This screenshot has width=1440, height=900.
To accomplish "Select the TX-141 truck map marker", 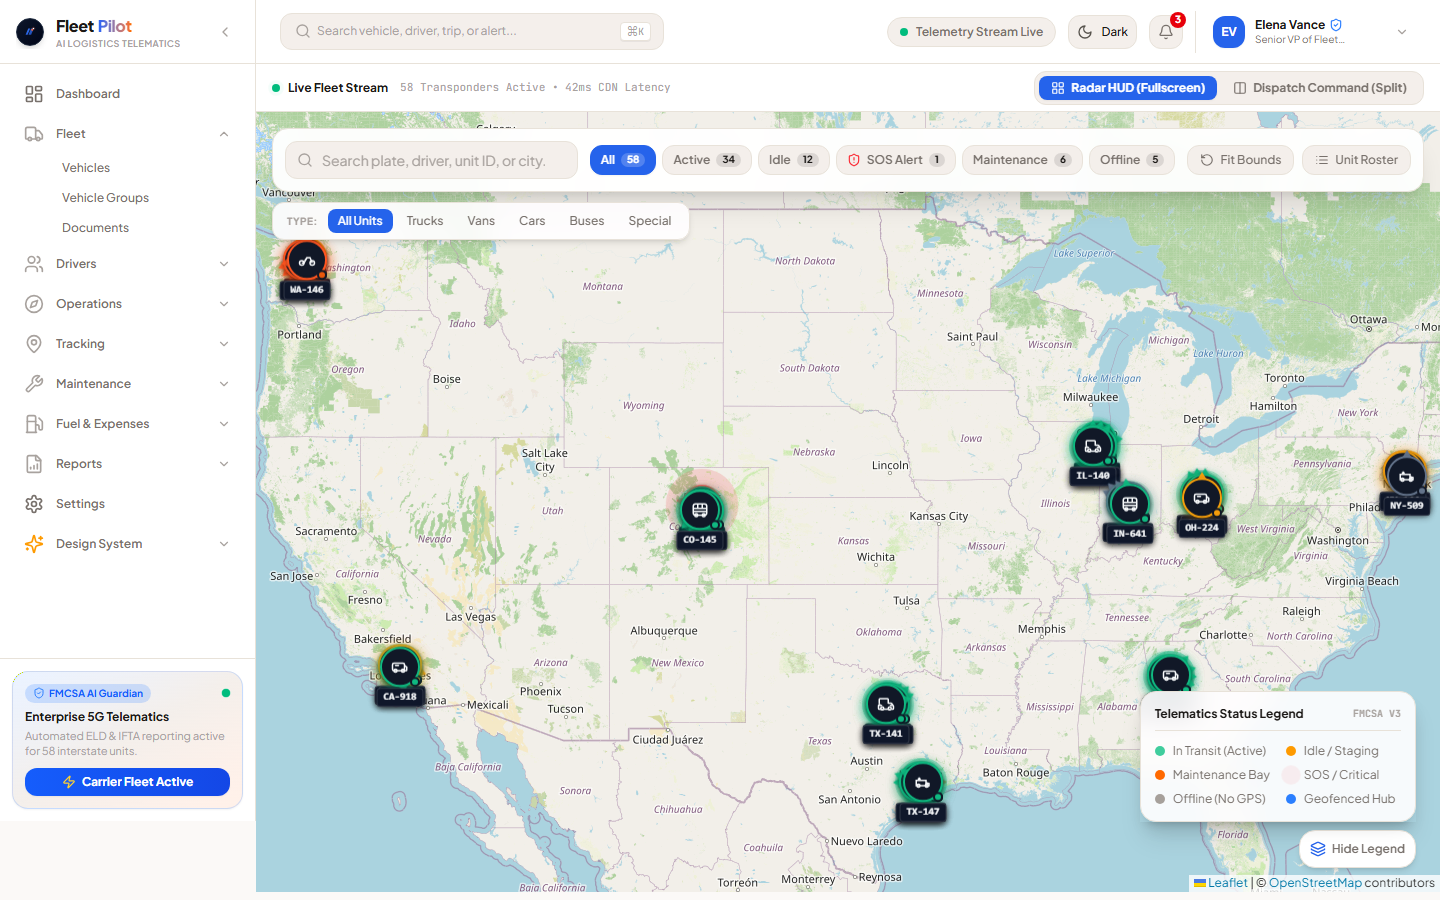I will coord(886,704).
